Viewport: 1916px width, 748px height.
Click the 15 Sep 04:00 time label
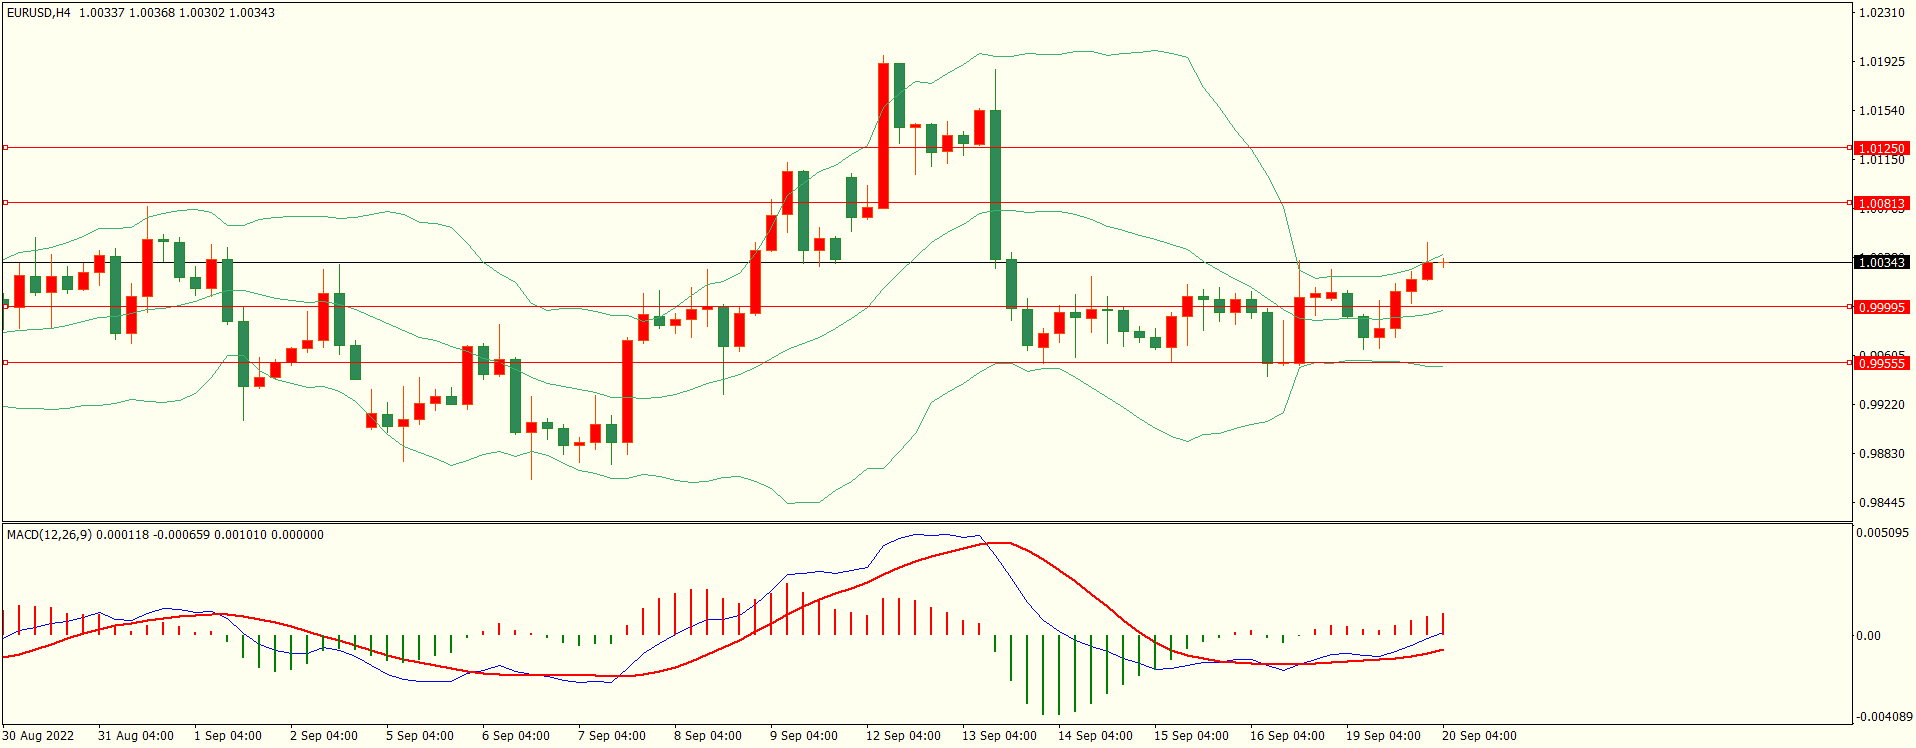pyautogui.click(x=1191, y=736)
